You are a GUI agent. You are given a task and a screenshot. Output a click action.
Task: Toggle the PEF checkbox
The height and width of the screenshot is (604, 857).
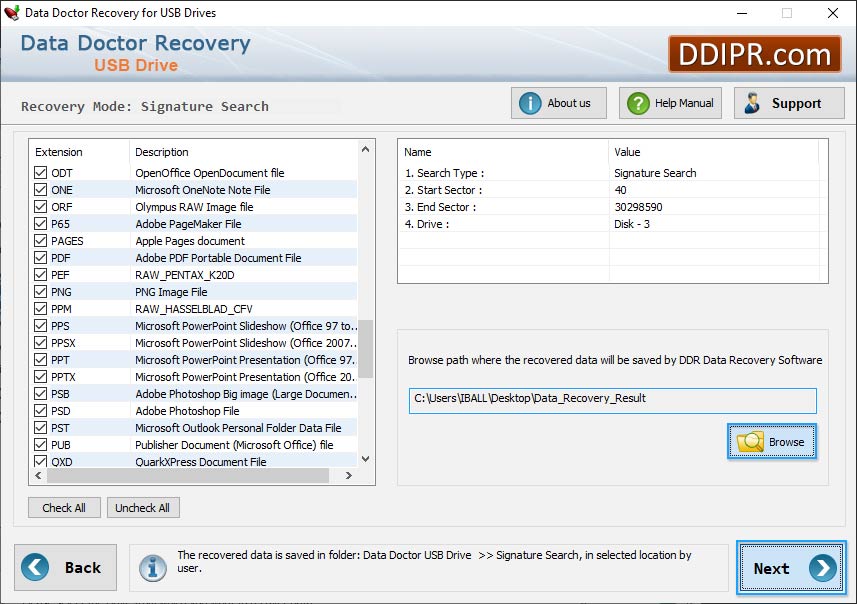[40, 274]
